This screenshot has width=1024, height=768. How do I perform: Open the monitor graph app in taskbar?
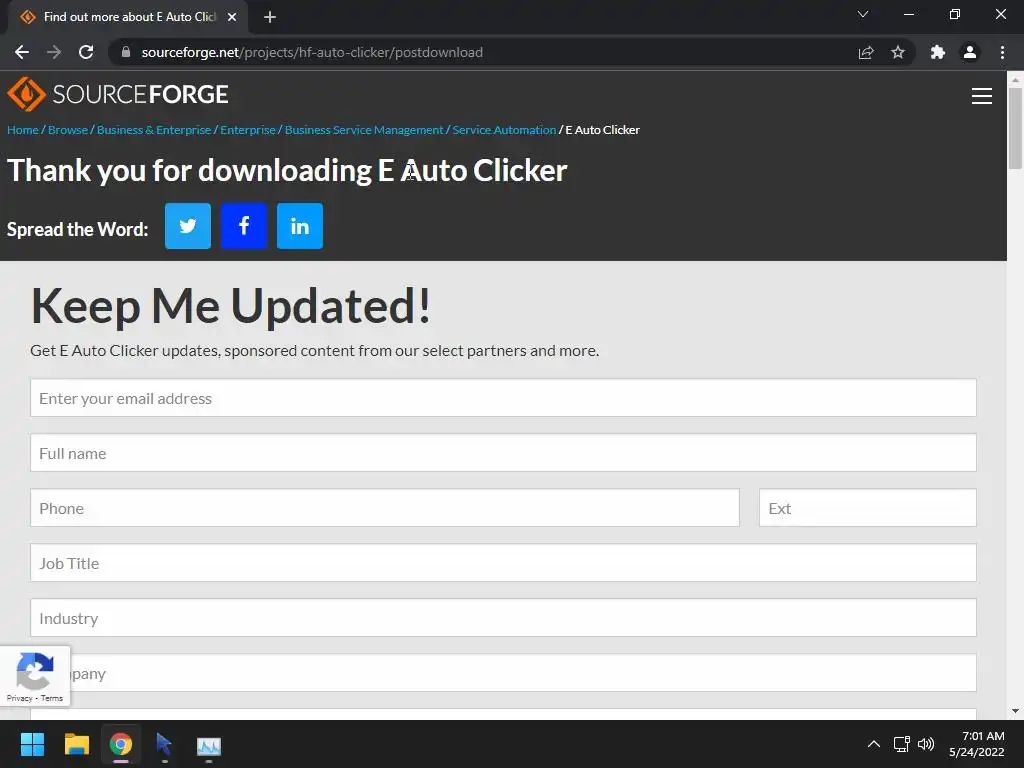[209, 745]
